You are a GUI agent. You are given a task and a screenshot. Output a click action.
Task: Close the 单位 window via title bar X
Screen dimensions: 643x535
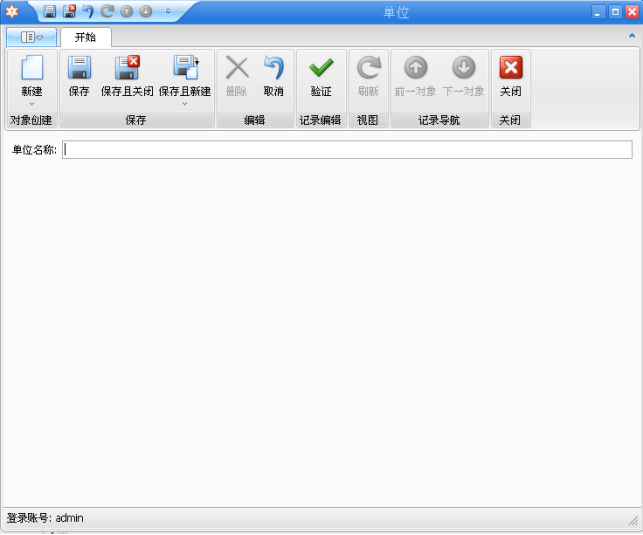tap(632, 12)
